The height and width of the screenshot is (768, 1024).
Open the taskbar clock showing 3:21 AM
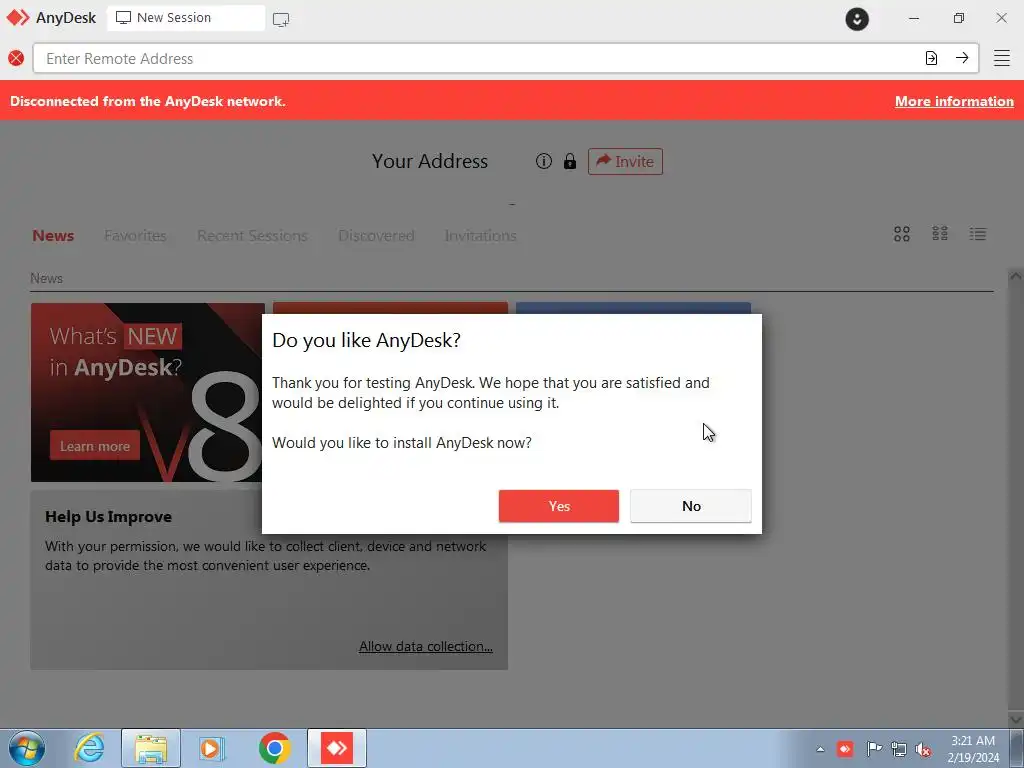tap(973, 749)
